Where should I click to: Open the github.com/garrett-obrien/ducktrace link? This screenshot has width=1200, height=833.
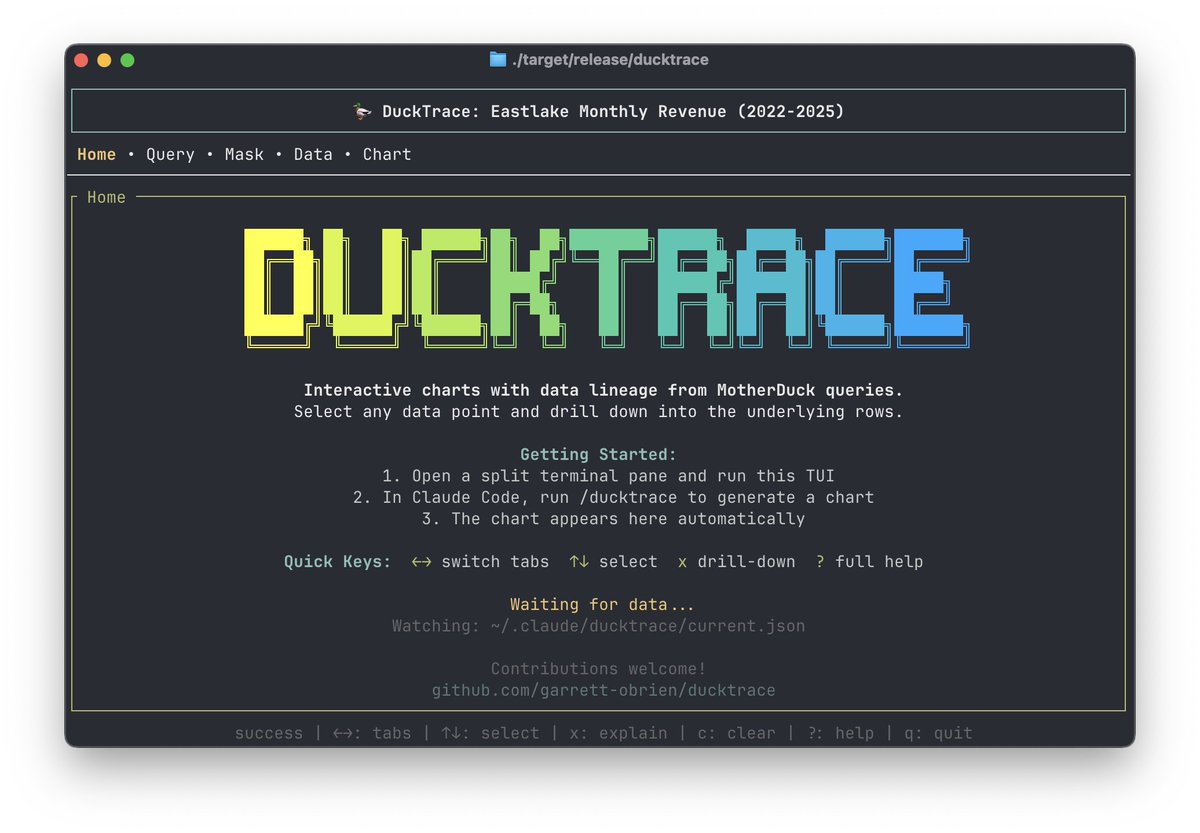[x=603, y=690]
